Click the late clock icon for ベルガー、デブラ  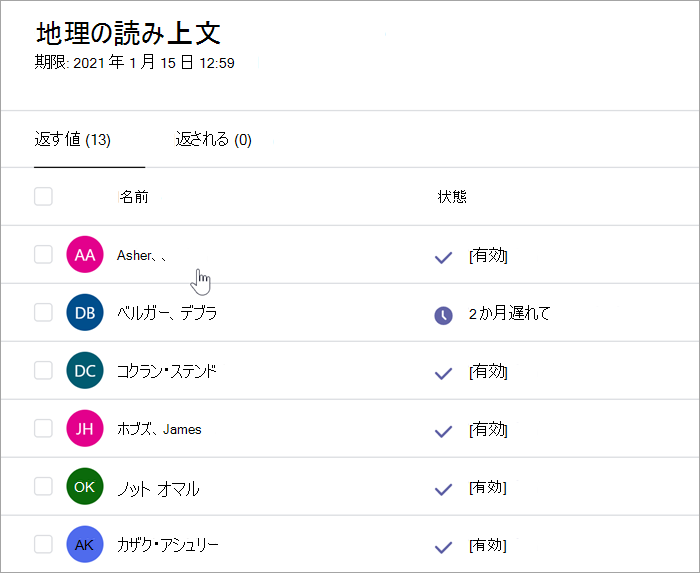pos(443,316)
